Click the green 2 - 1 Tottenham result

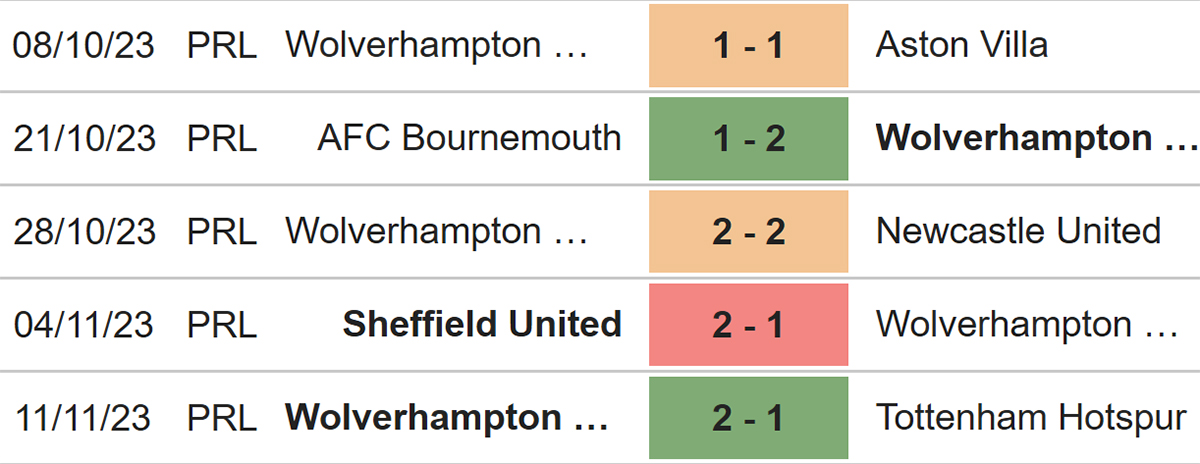pyautogui.click(x=748, y=417)
